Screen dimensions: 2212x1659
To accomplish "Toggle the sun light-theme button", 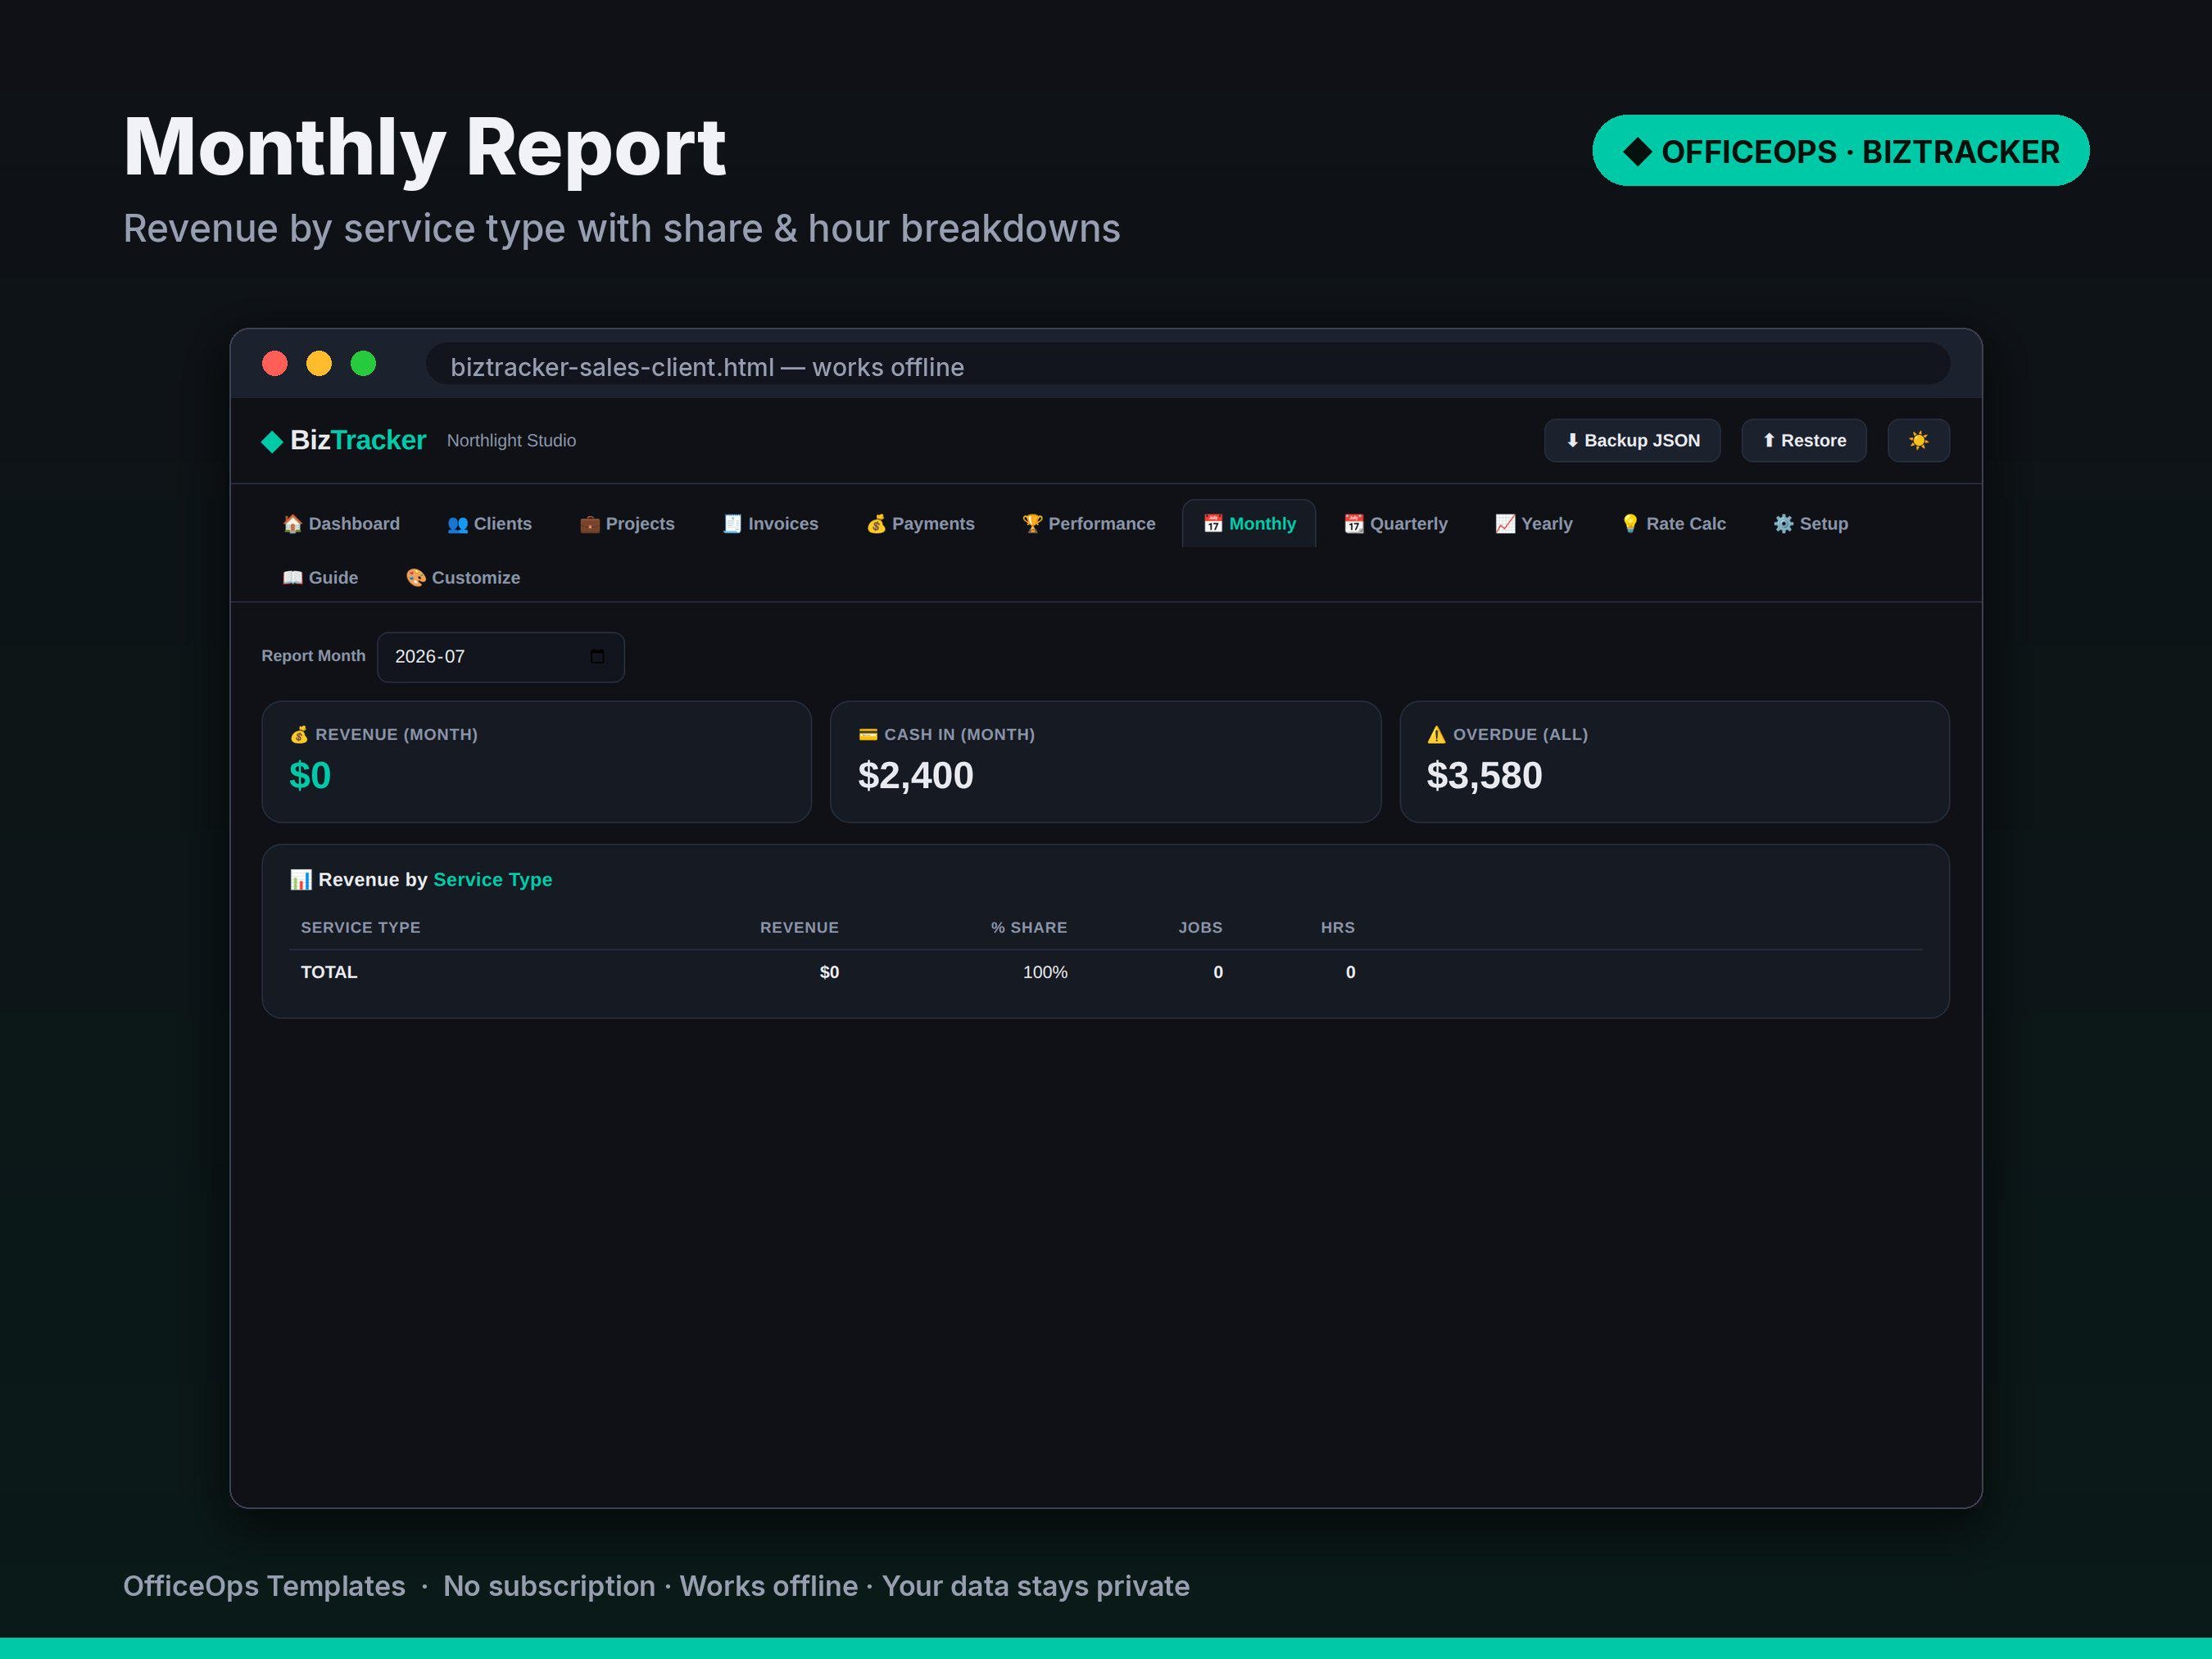I will click(1917, 440).
